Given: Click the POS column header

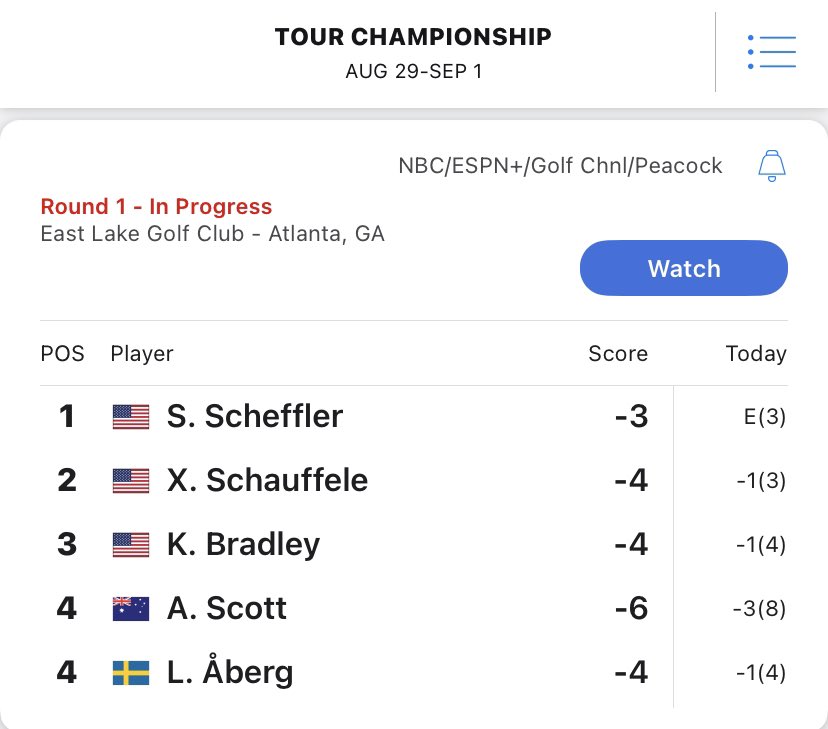Looking at the screenshot, I should point(62,354).
